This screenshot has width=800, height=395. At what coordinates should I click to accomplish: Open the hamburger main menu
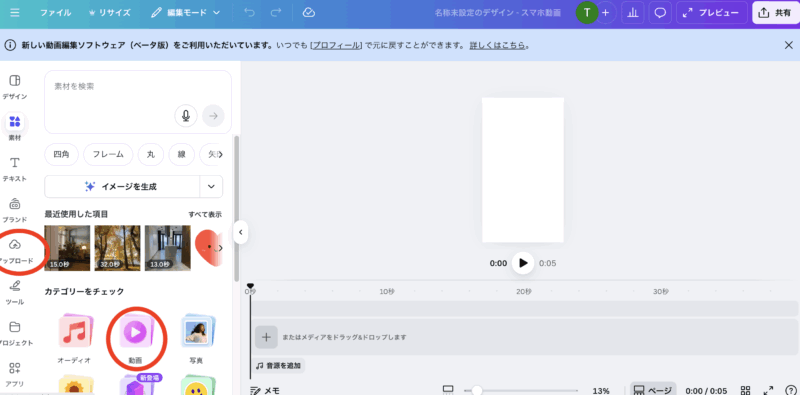pos(15,13)
